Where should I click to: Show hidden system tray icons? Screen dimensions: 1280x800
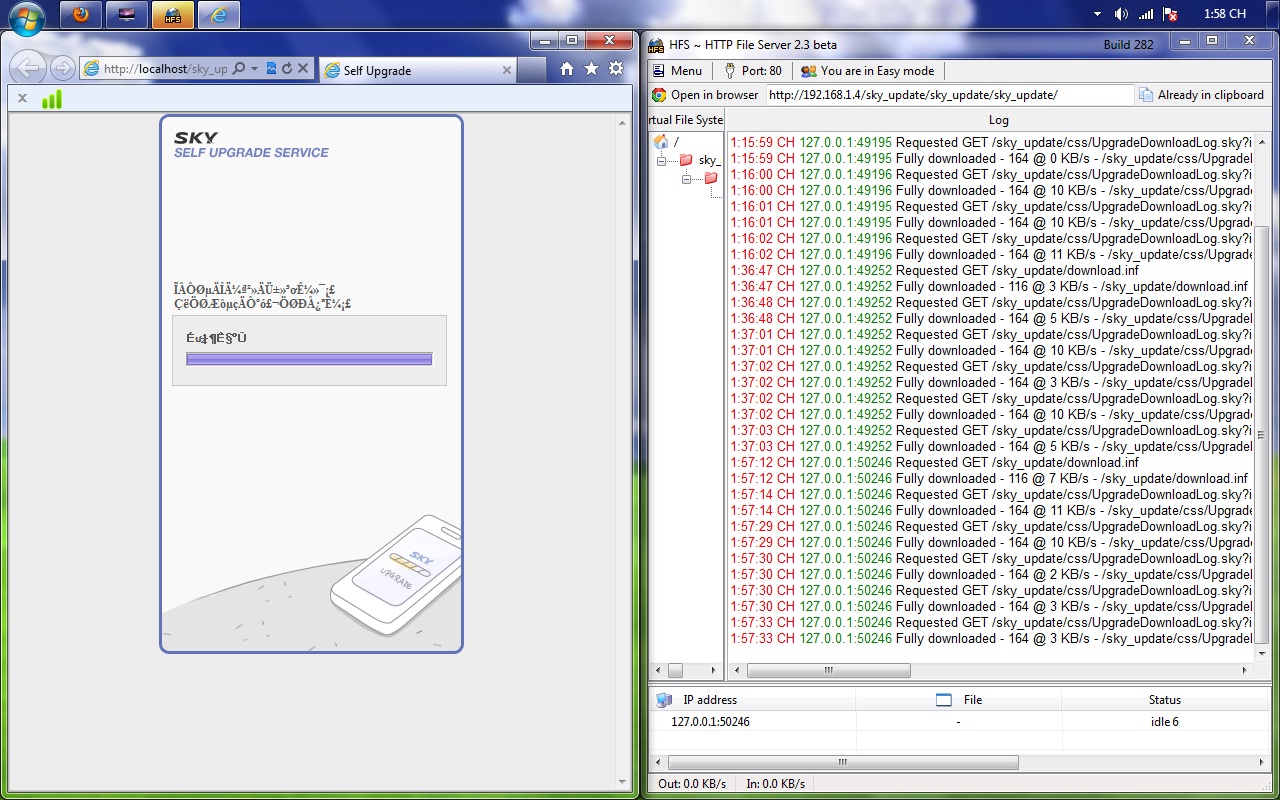(1097, 14)
